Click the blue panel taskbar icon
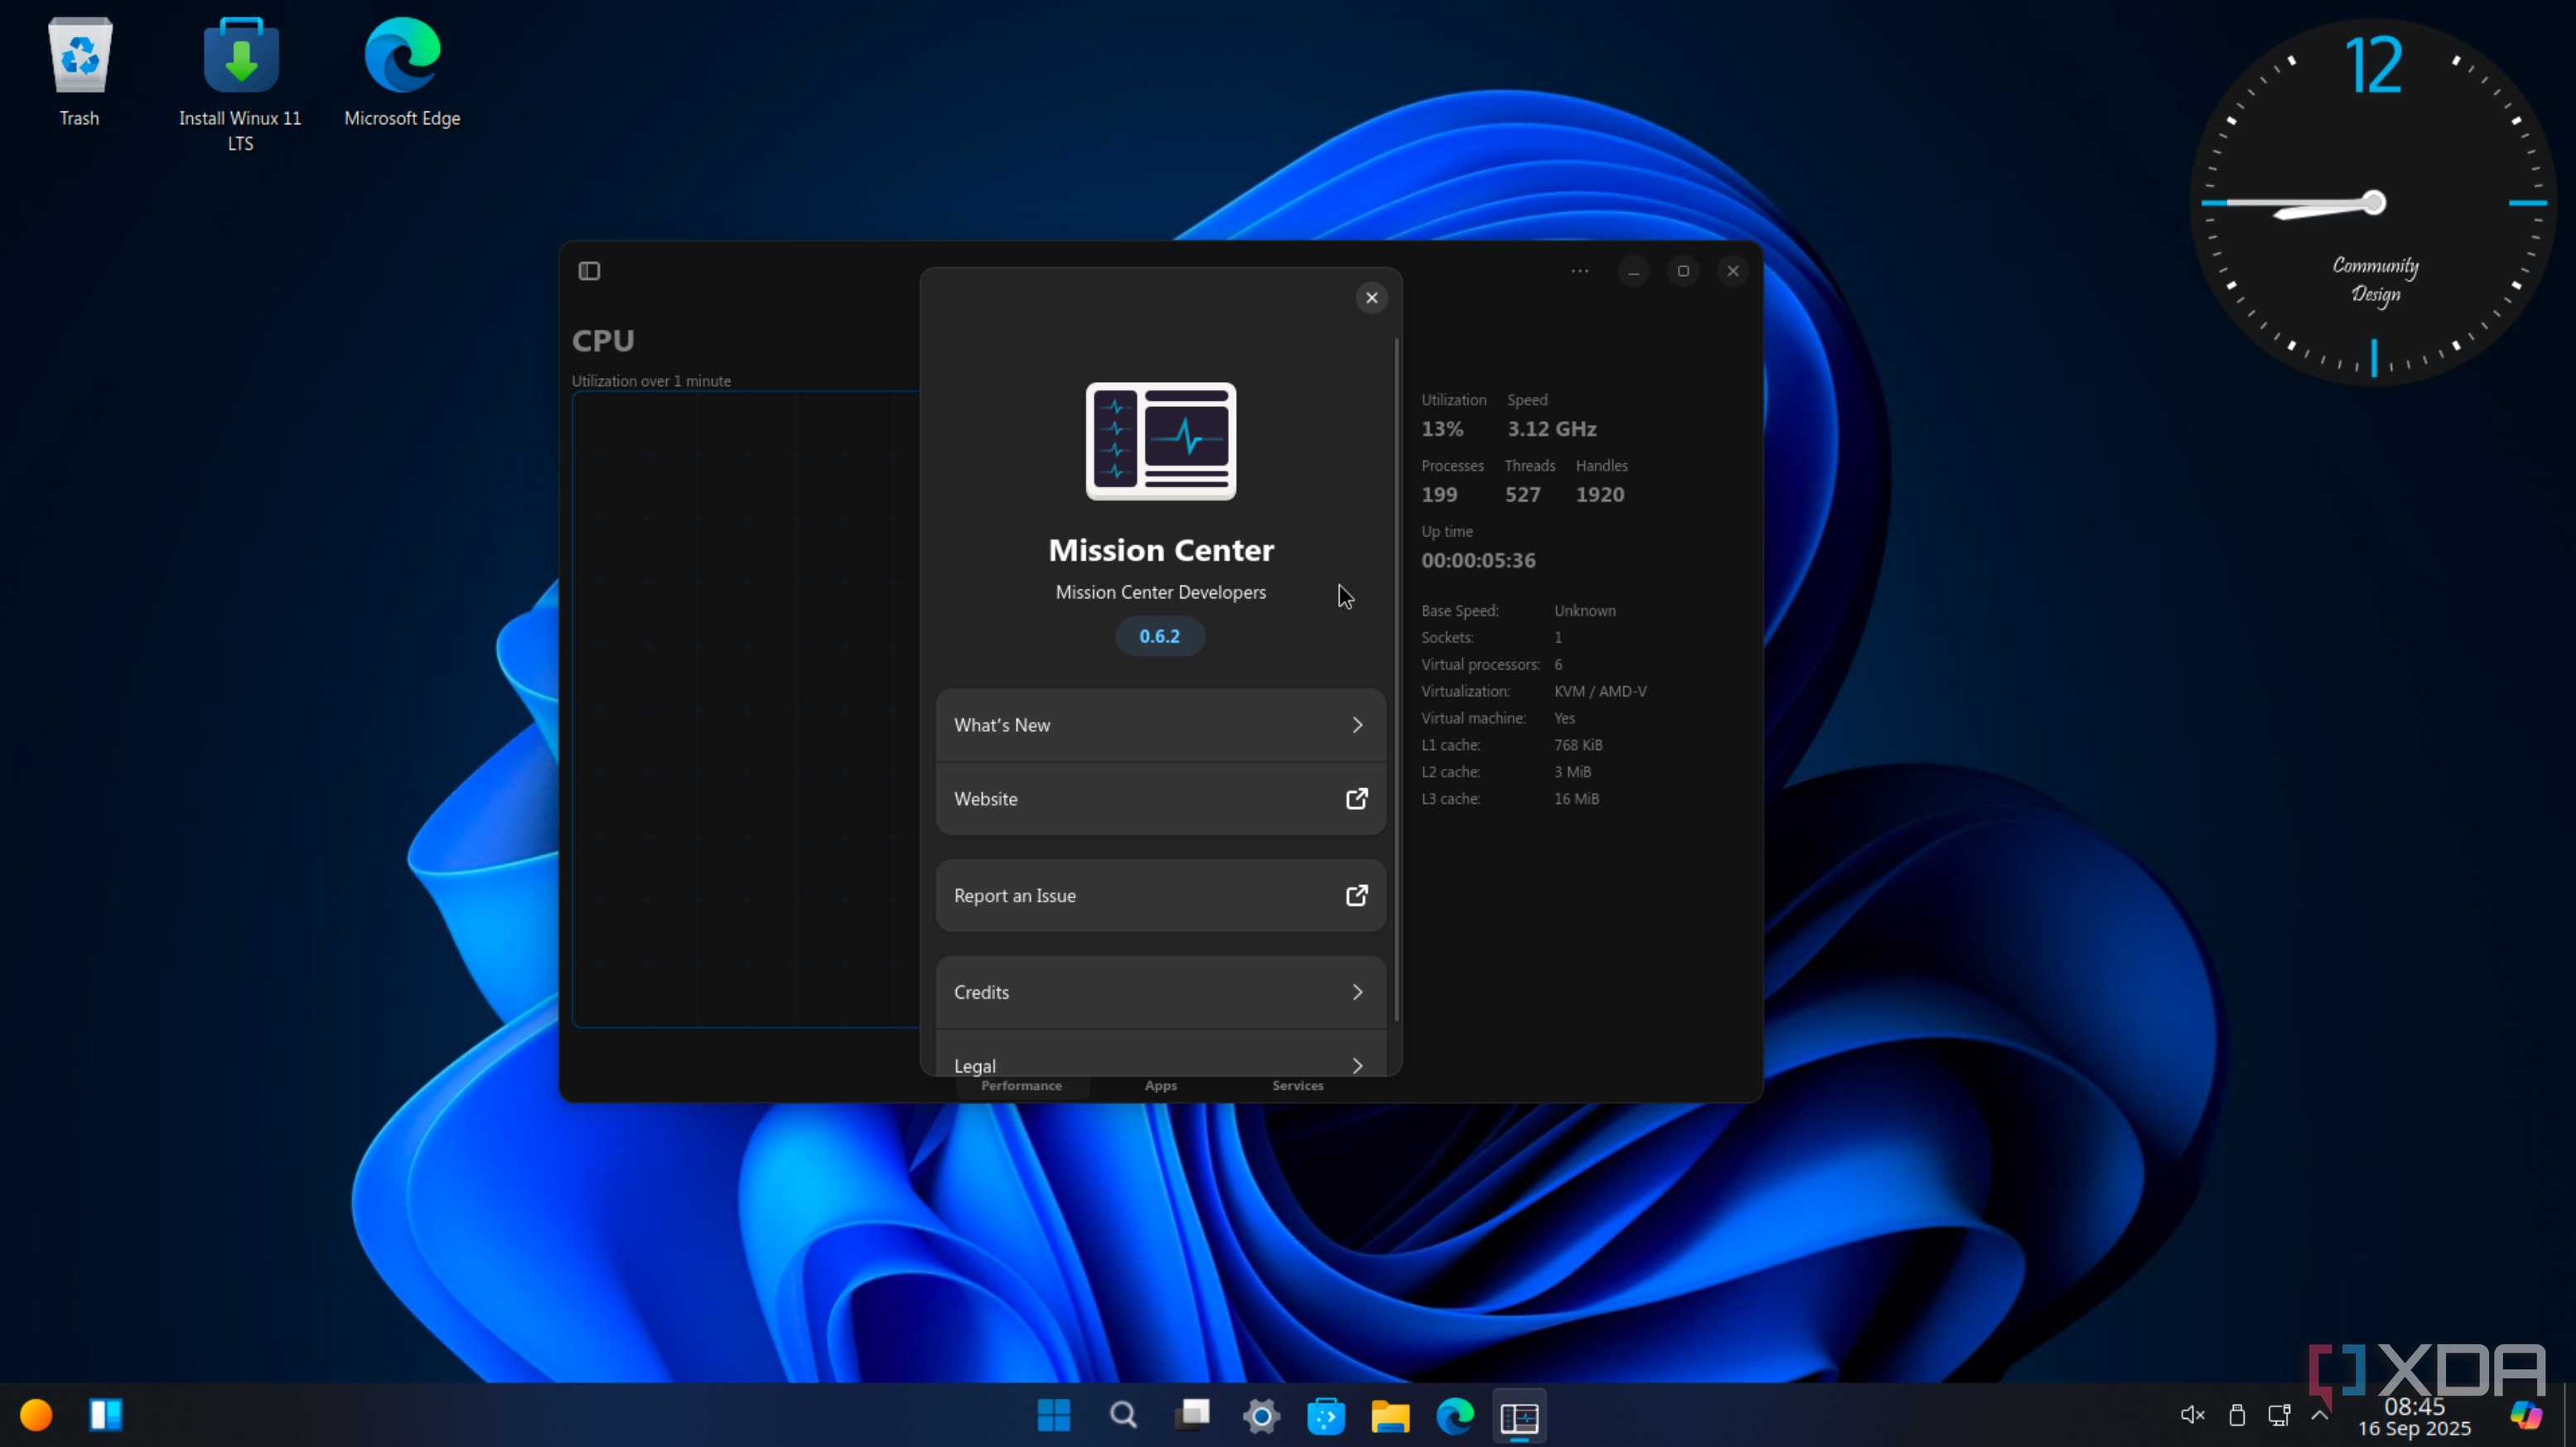The width and height of the screenshot is (2576, 1447). click(x=106, y=1415)
